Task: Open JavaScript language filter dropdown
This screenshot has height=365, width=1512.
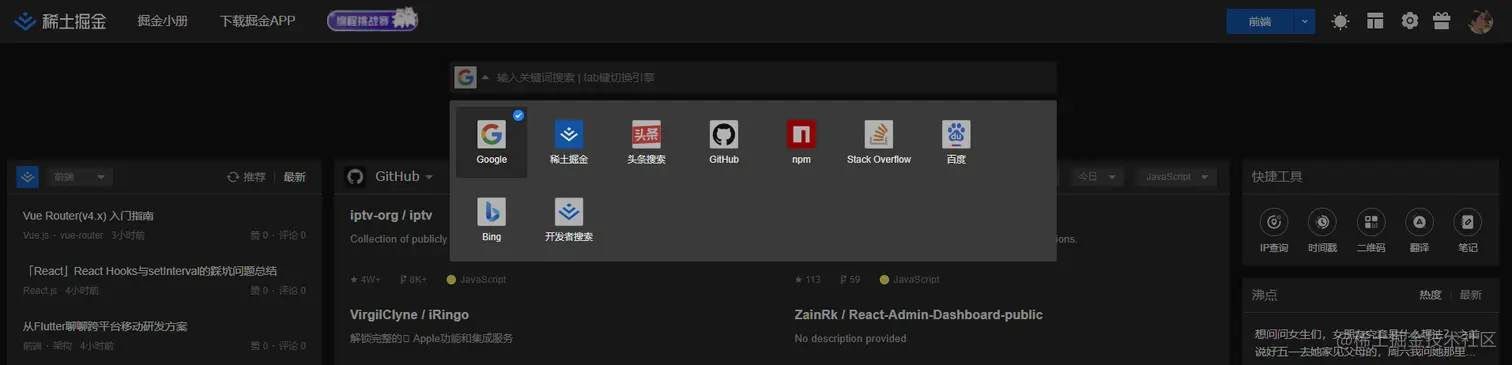Action: pyautogui.click(x=1176, y=177)
